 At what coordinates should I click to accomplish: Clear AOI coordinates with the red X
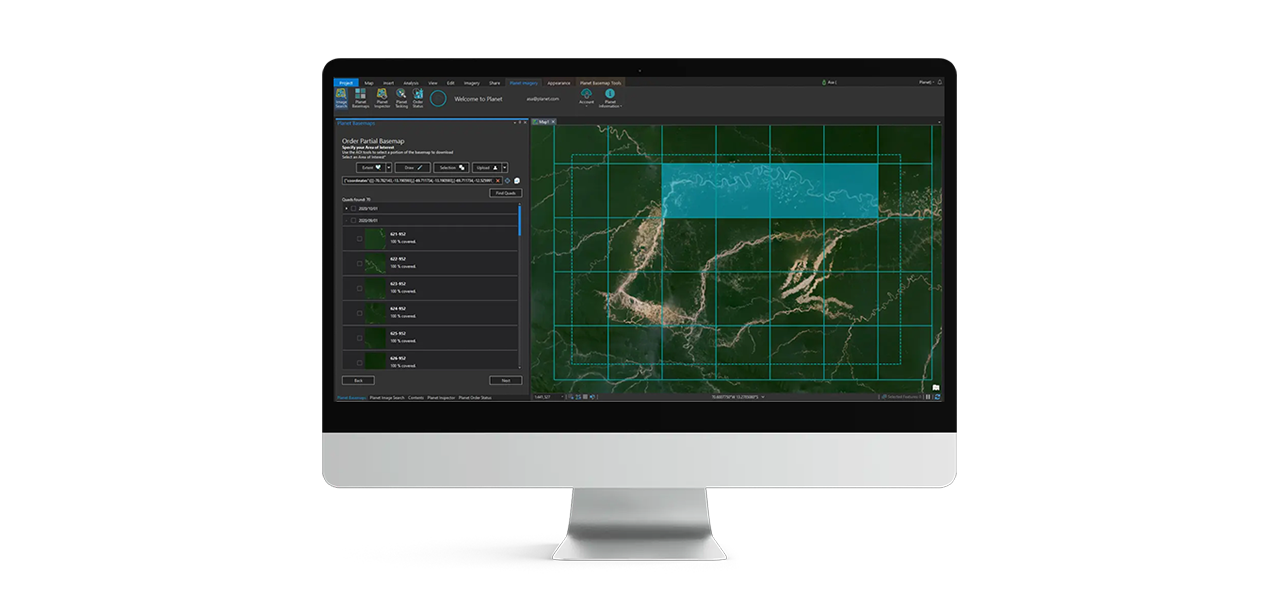click(x=498, y=181)
